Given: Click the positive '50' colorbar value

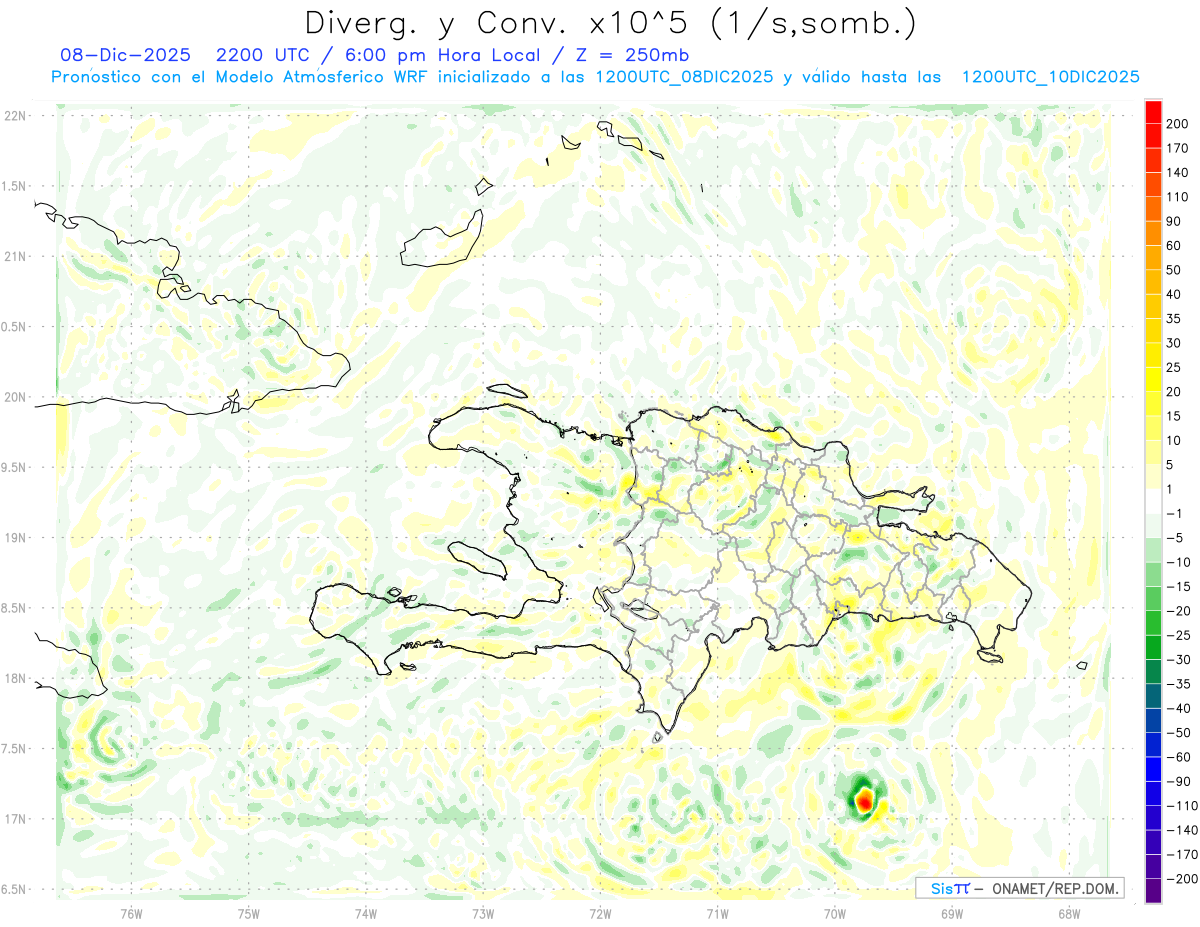Looking at the screenshot, I should (1174, 270).
